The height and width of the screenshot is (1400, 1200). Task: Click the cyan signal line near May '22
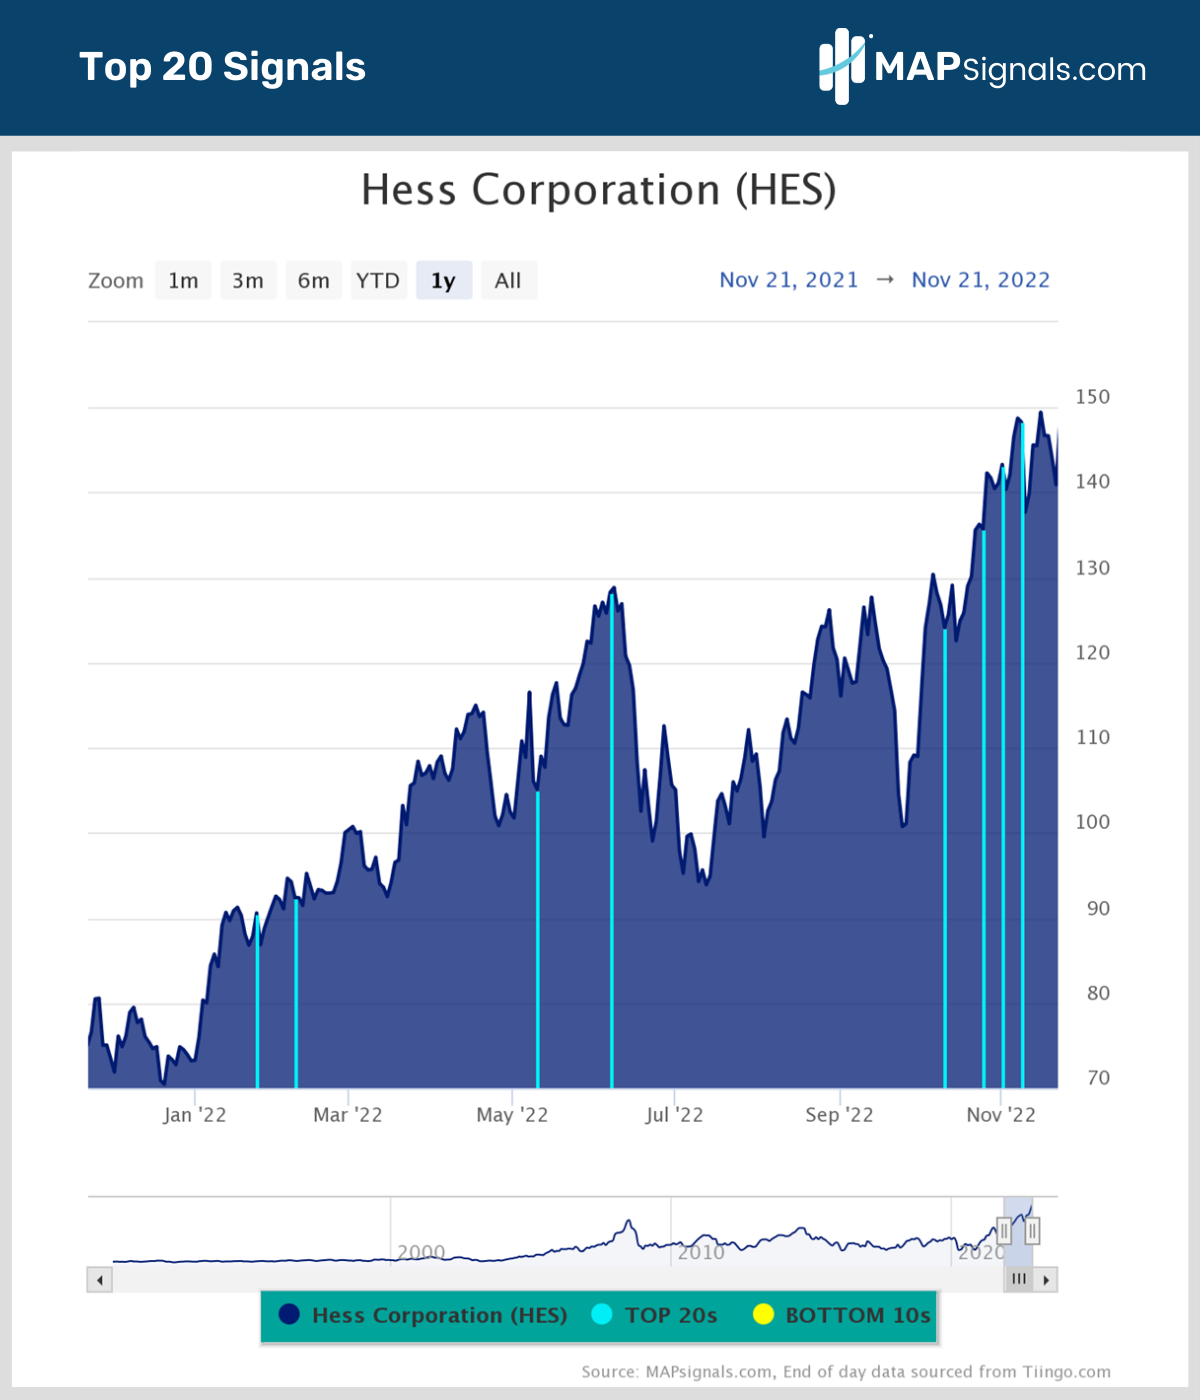pos(538,938)
